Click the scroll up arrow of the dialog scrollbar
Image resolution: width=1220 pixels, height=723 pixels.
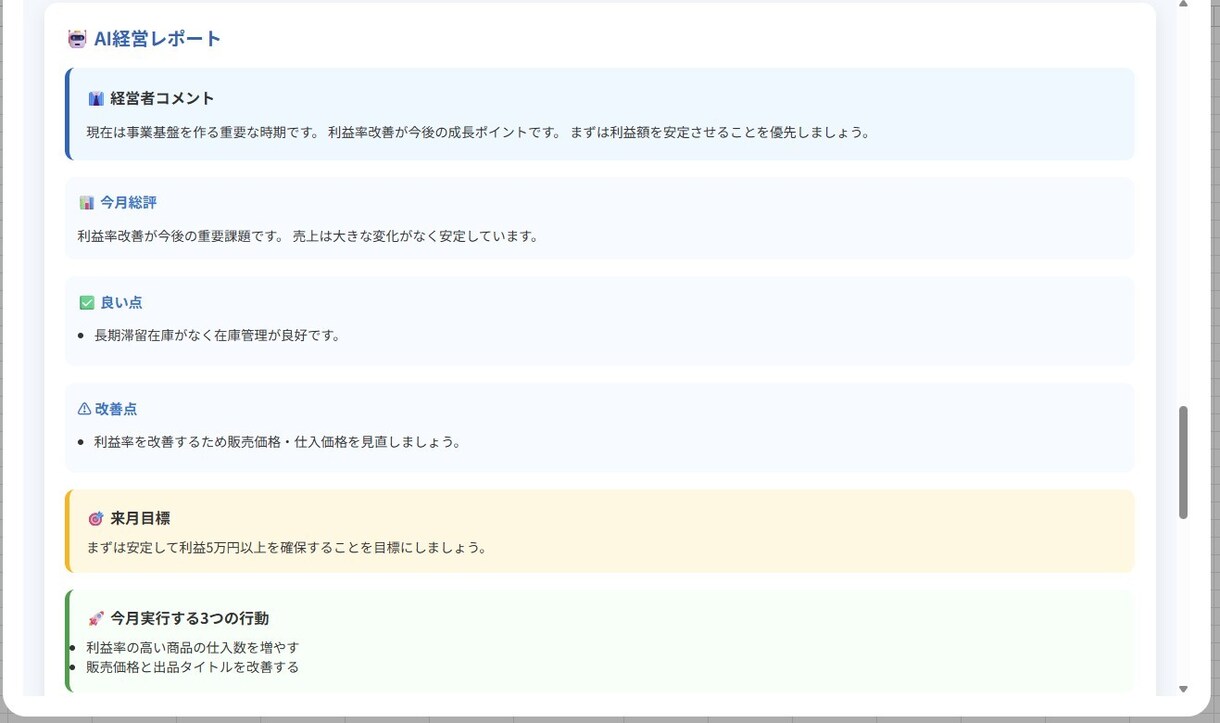1184,5
